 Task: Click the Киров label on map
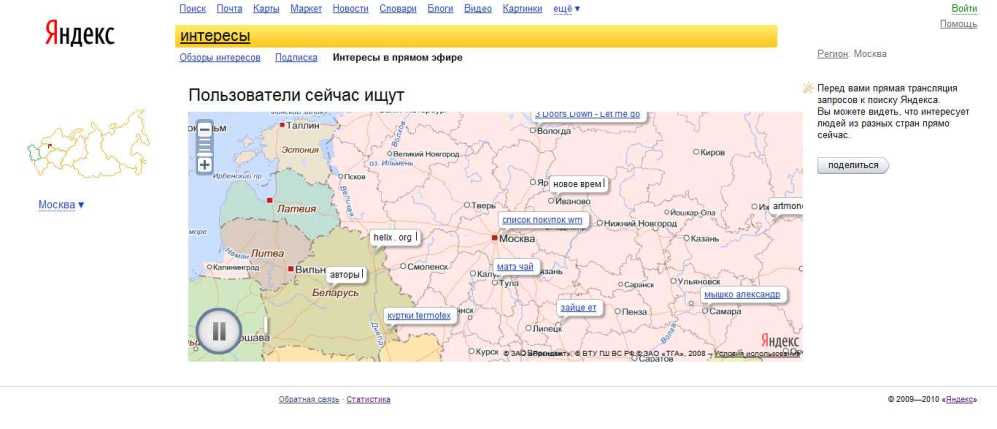712,153
